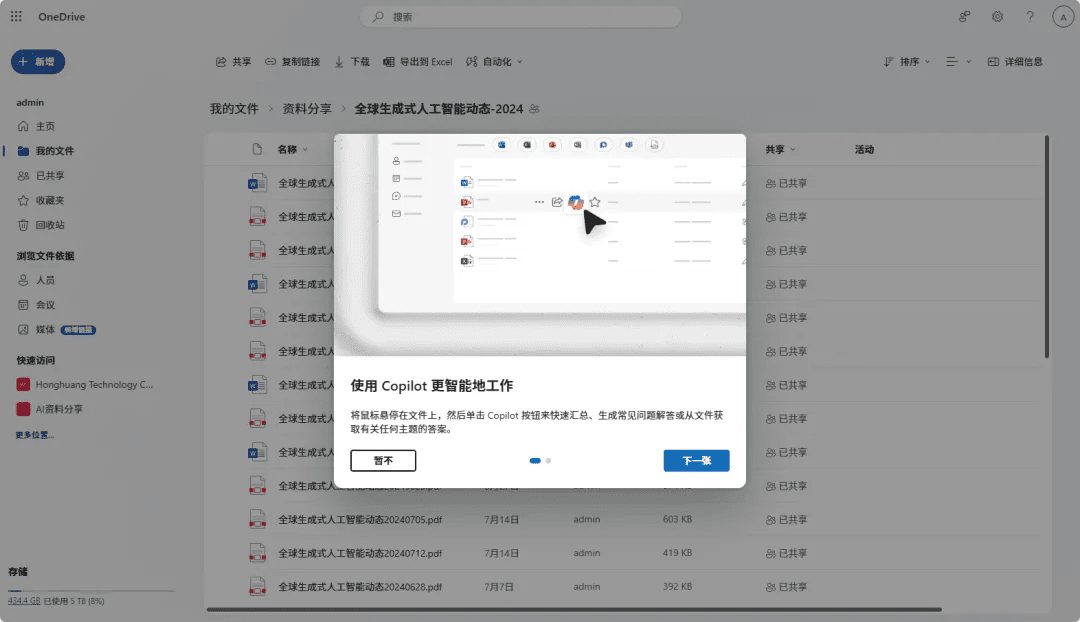Click 导出到 Excel toolbar item
Image resolution: width=1080 pixels, height=622 pixels.
coord(417,62)
